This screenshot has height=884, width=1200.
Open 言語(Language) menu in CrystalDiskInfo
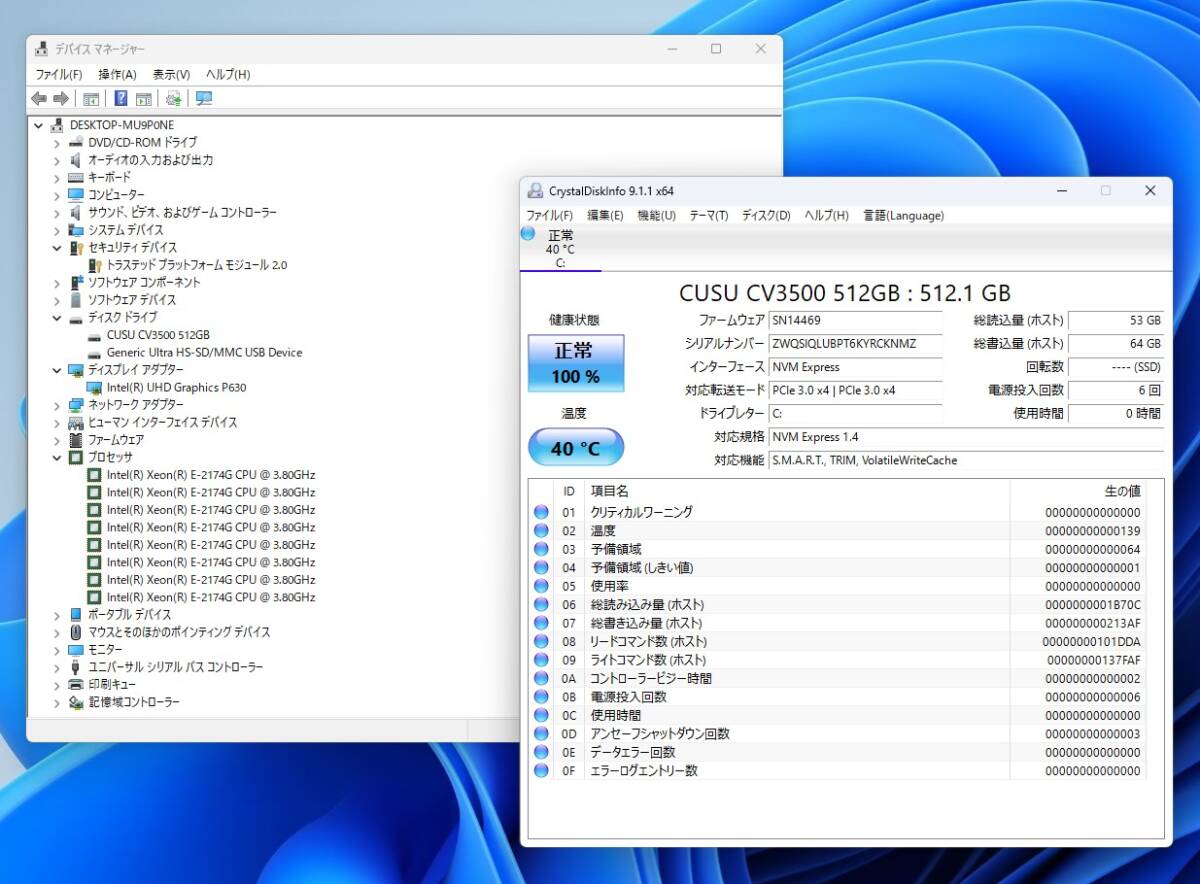pos(903,215)
